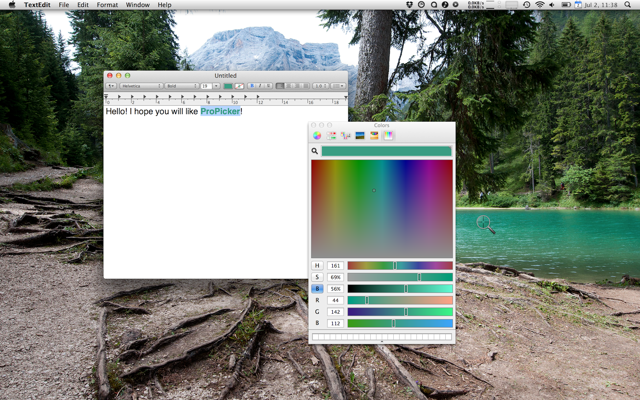Center align text in TextEdit toolbar
The height and width of the screenshot is (400, 640).
point(289,86)
